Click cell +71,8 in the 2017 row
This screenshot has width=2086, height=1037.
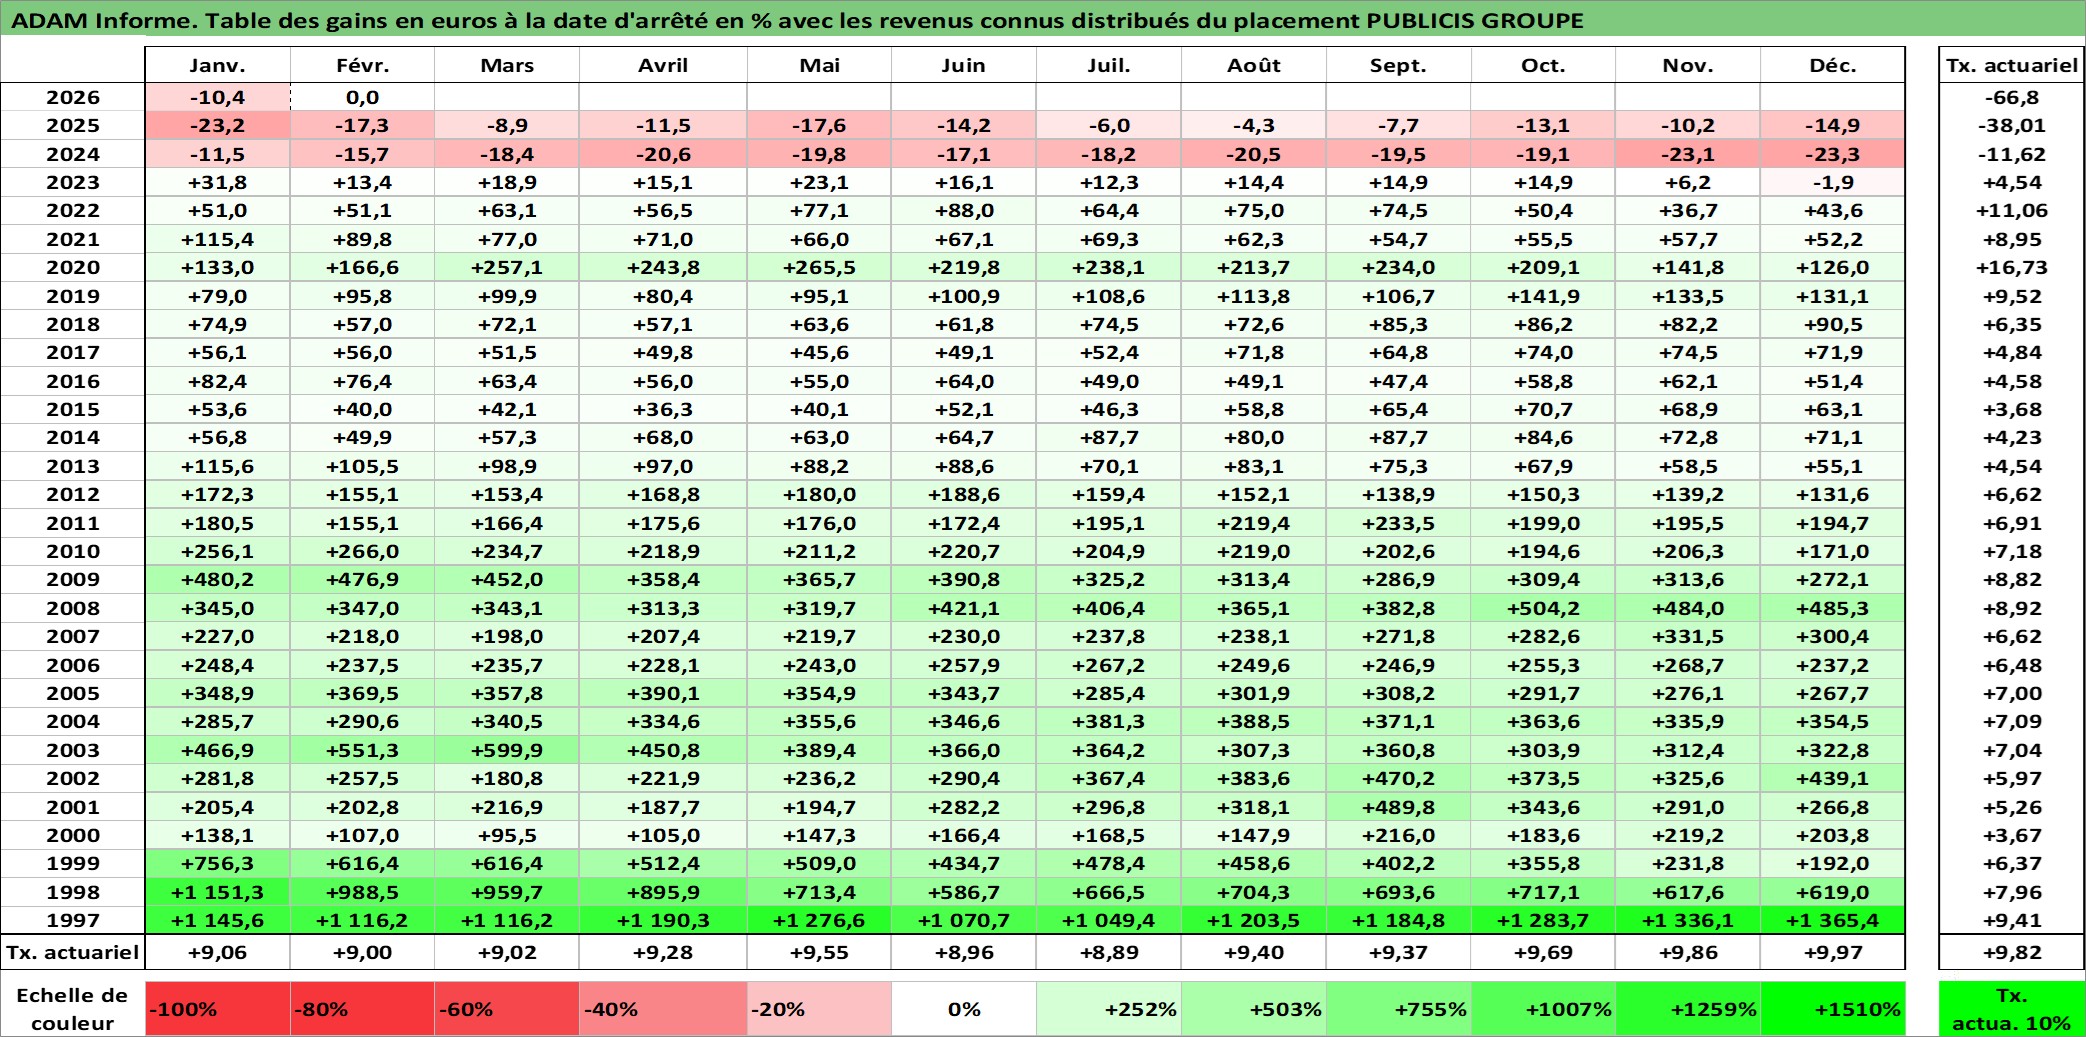(x=1254, y=352)
